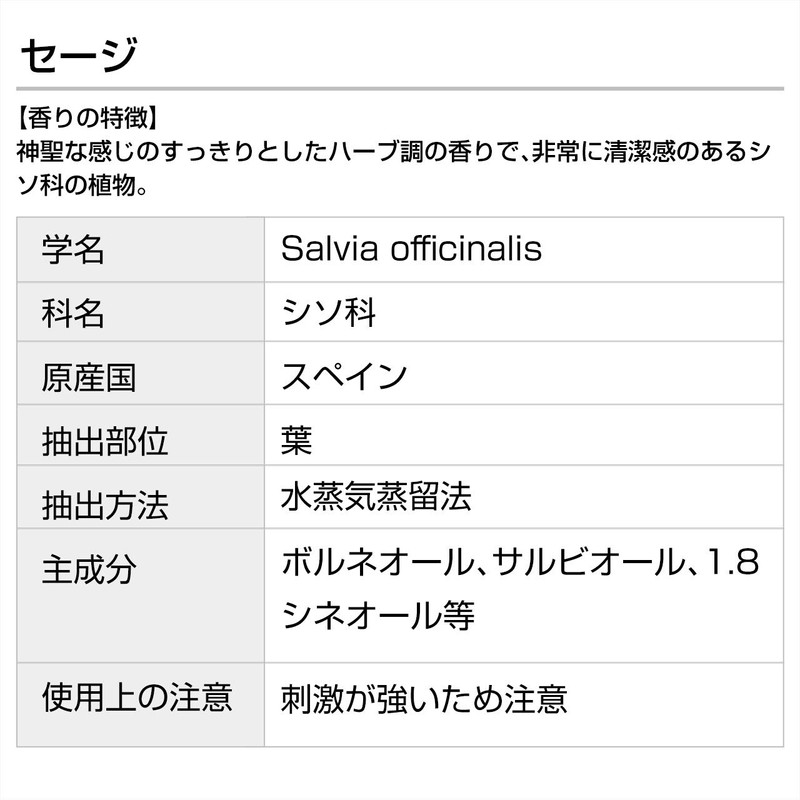
Task: Click the 葉 value cell
Action: (298, 441)
